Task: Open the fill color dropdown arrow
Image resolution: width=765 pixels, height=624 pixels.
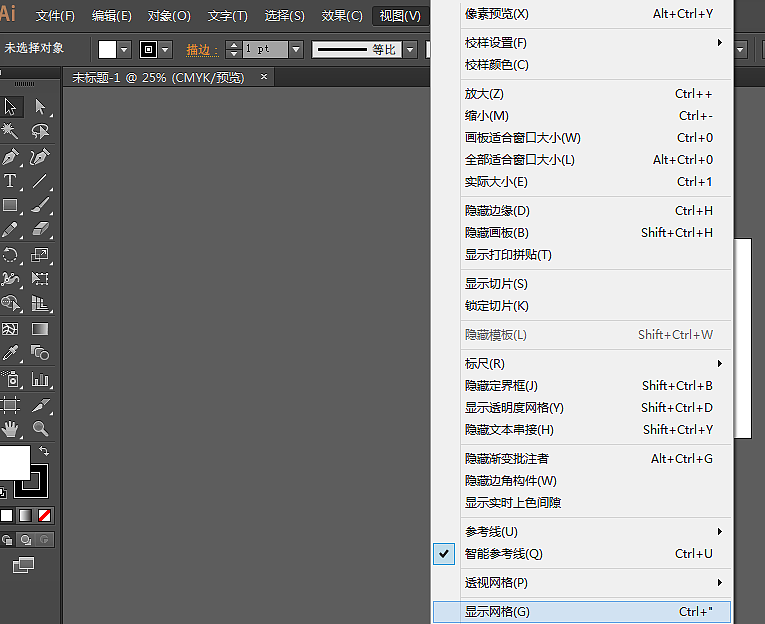Action: (x=124, y=49)
